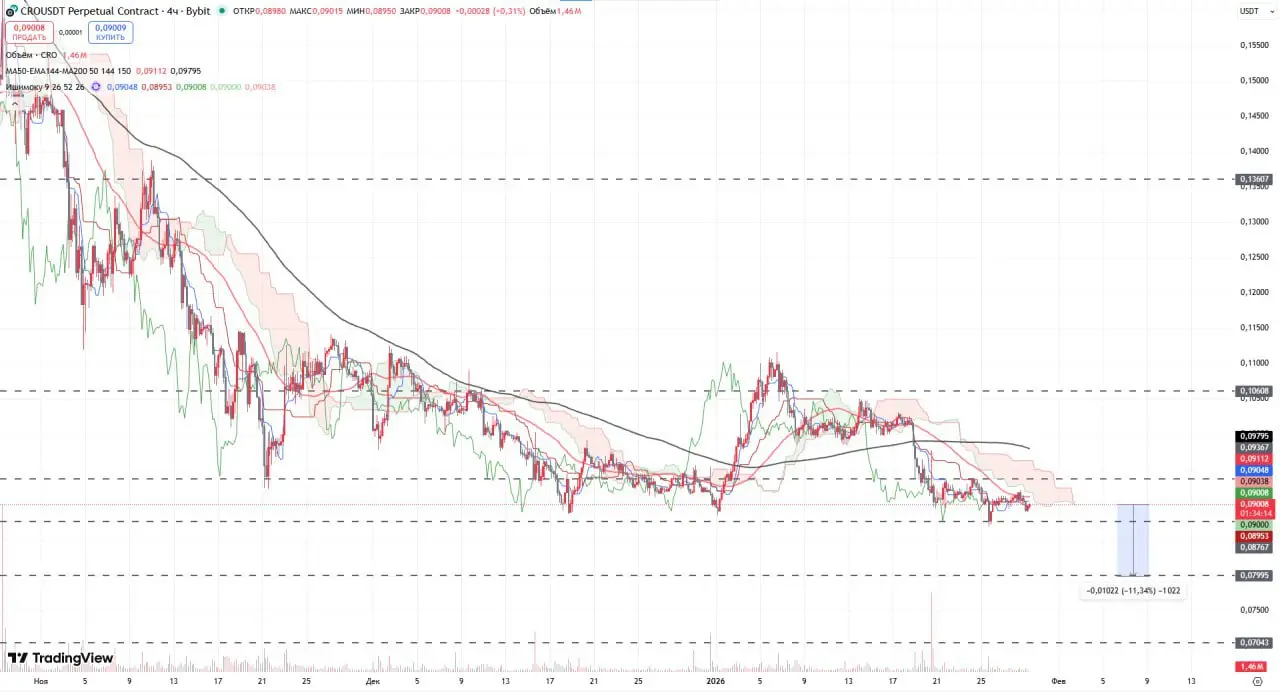
Task: Click the МАКС high value 0,09015
Action: (330, 11)
